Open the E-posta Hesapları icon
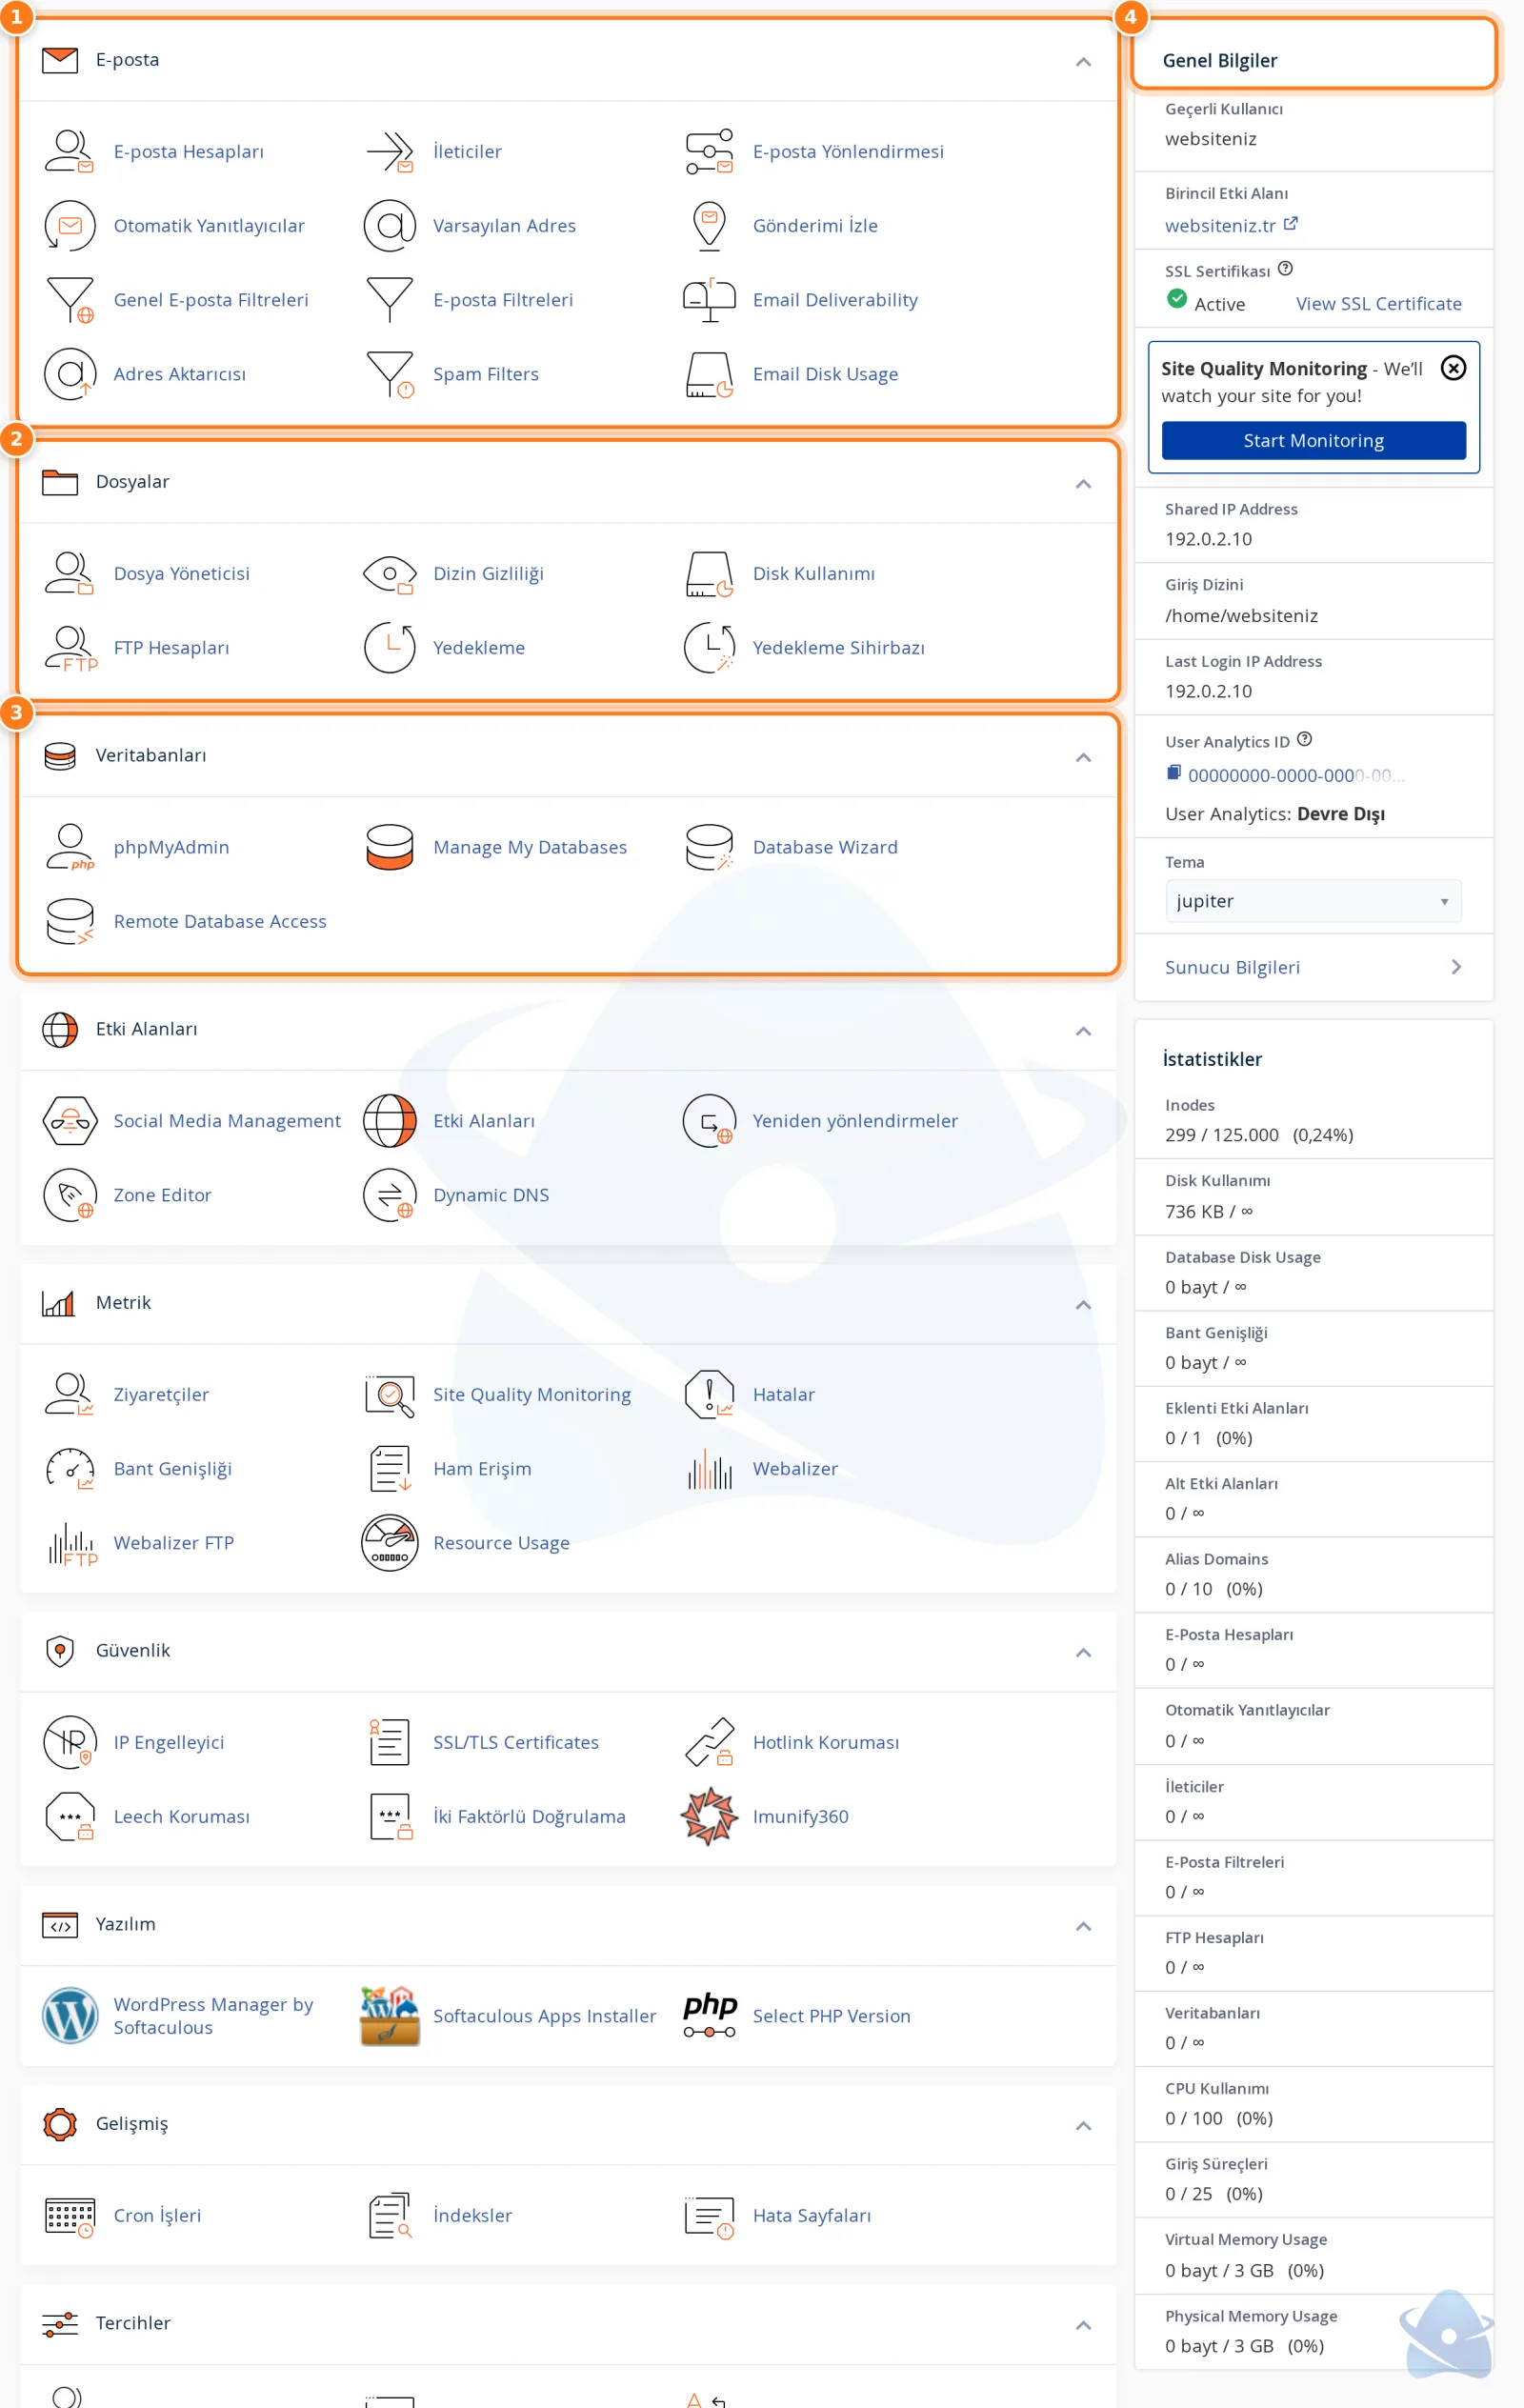Image resolution: width=1524 pixels, height=2408 pixels. point(69,151)
